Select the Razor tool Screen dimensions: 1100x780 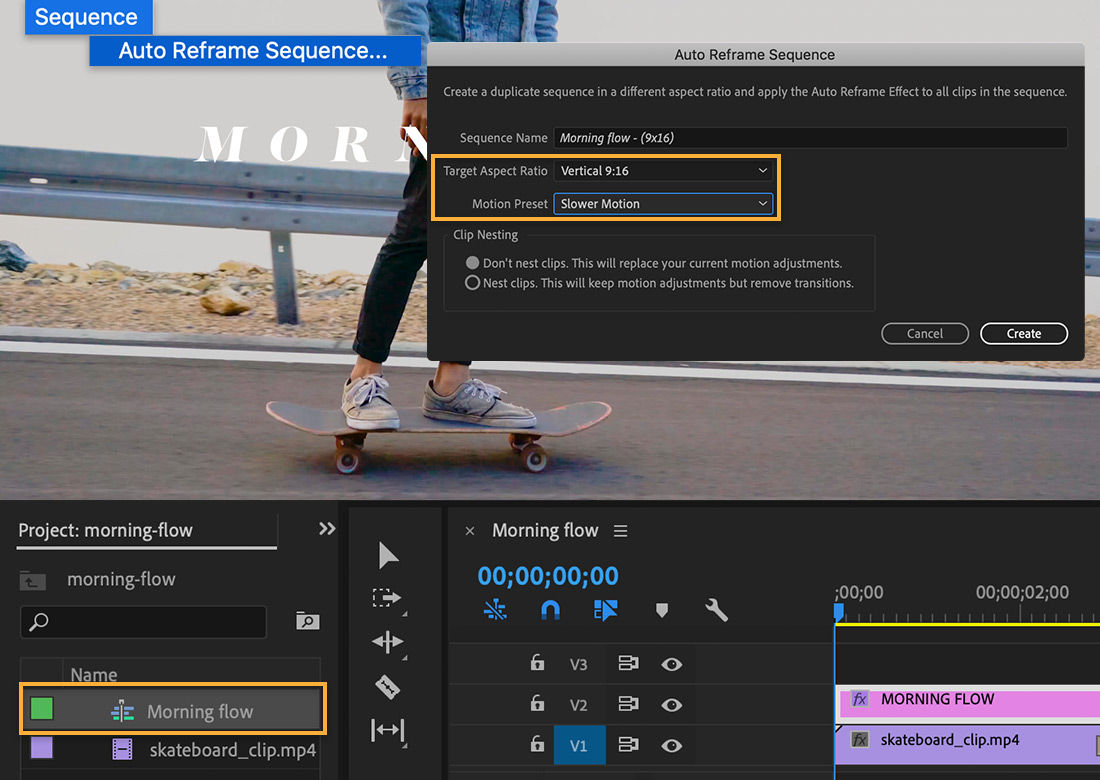[x=388, y=686]
